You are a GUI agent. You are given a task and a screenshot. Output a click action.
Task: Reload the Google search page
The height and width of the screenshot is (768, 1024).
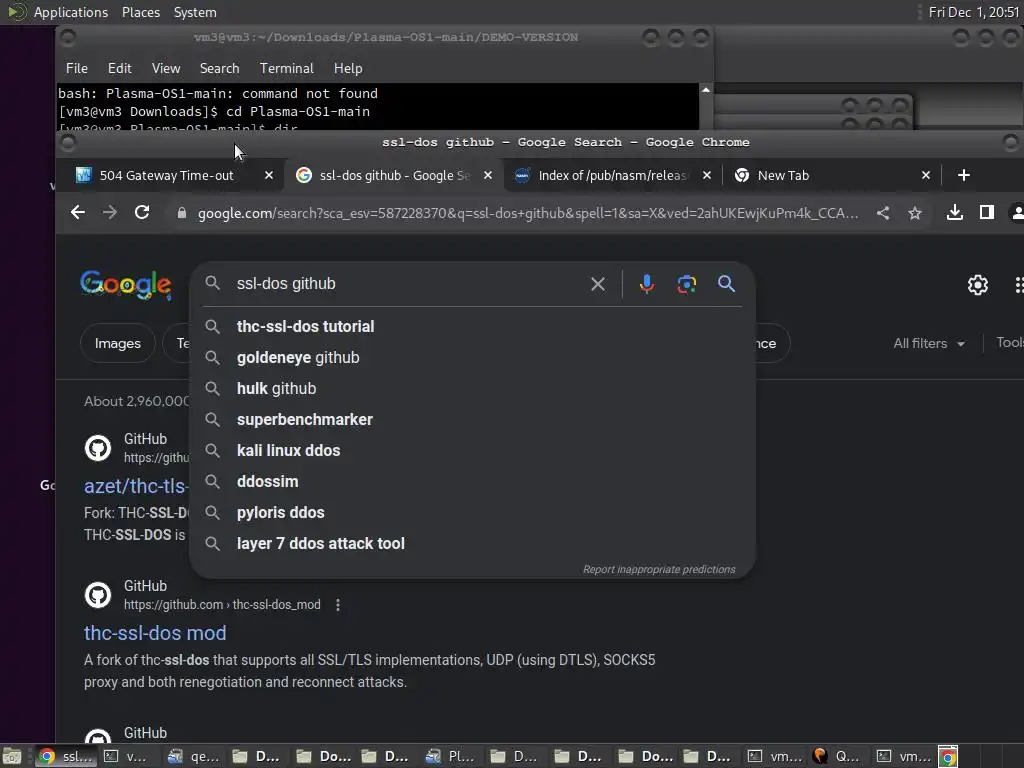click(142, 212)
